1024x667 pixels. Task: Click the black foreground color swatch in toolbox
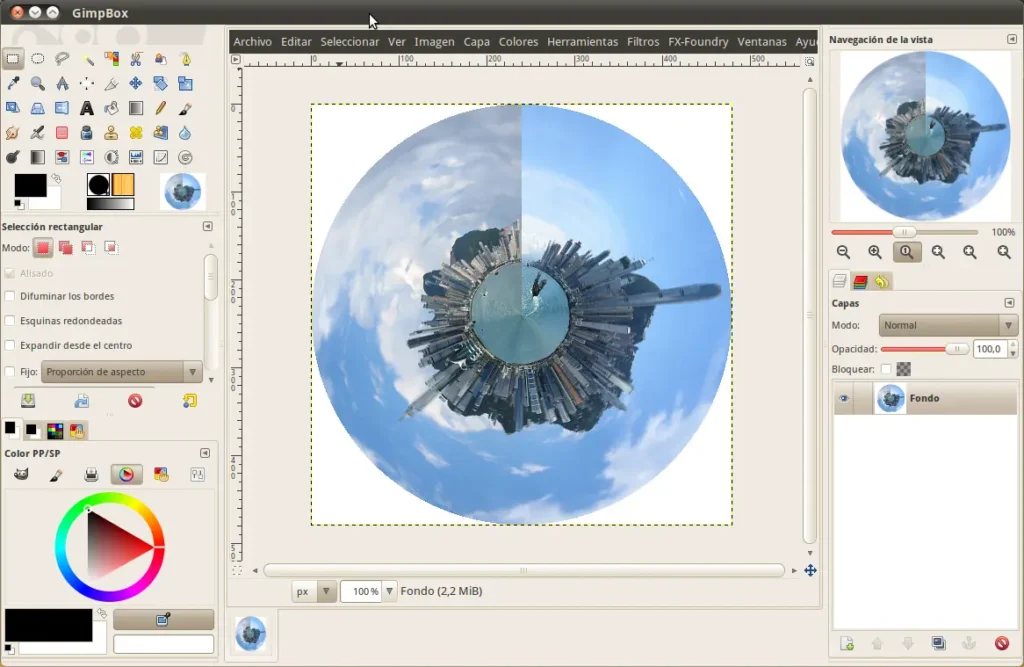tap(29, 185)
